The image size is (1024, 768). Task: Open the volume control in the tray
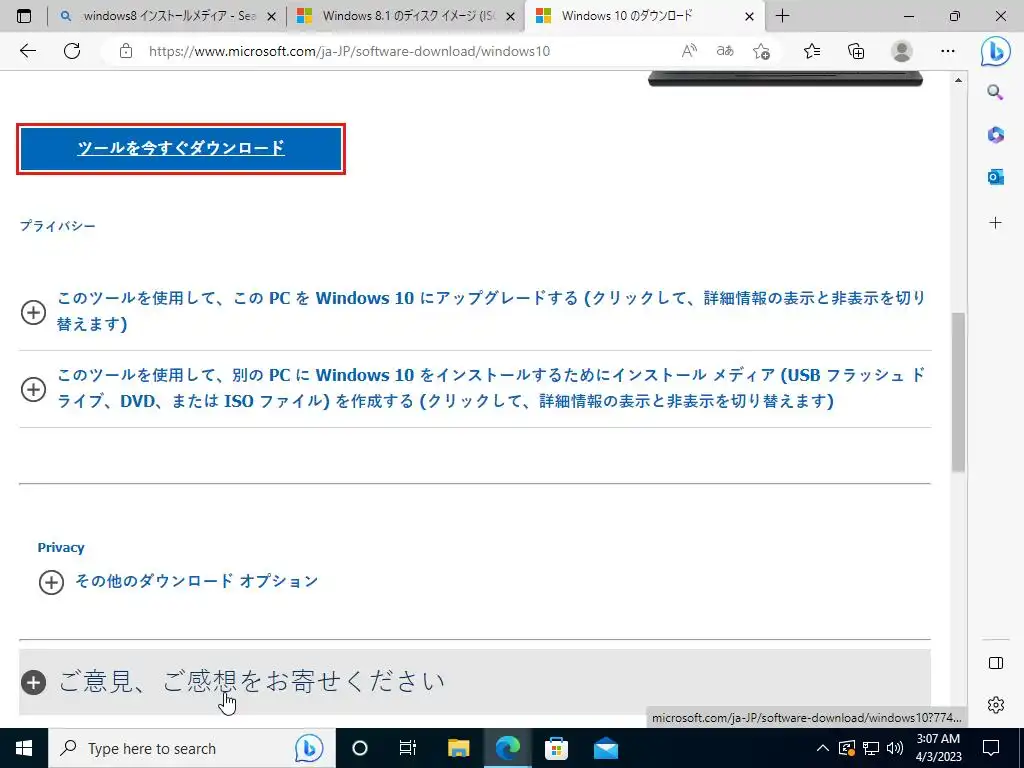click(895, 748)
